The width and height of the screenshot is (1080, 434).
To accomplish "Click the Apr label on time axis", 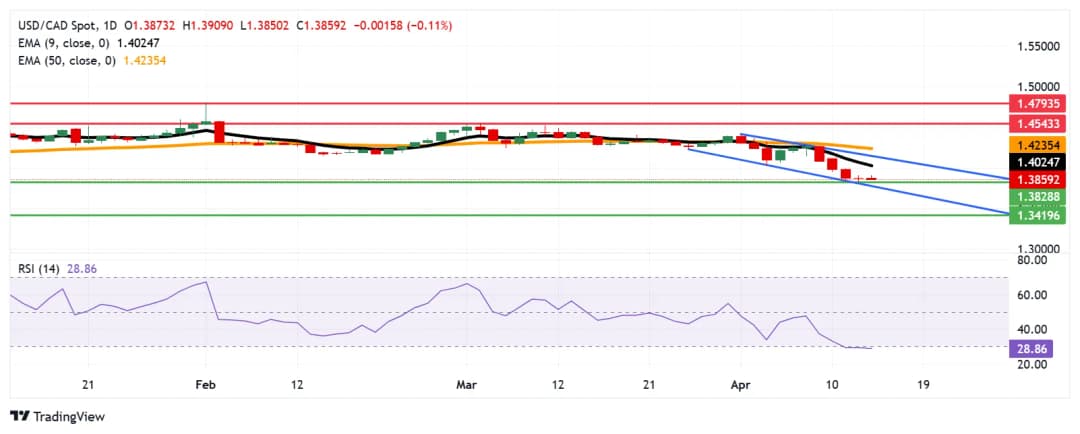I will (x=741, y=385).
